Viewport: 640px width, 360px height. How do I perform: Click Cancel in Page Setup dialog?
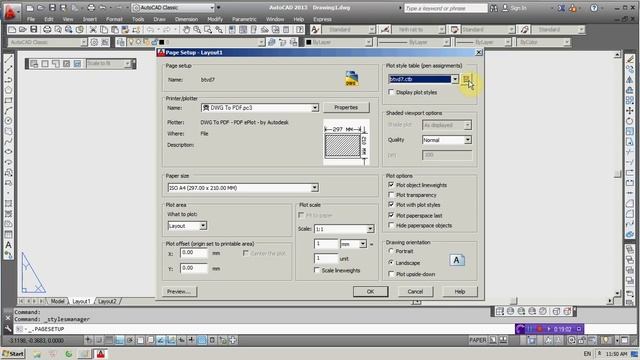(x=415, y=291)
